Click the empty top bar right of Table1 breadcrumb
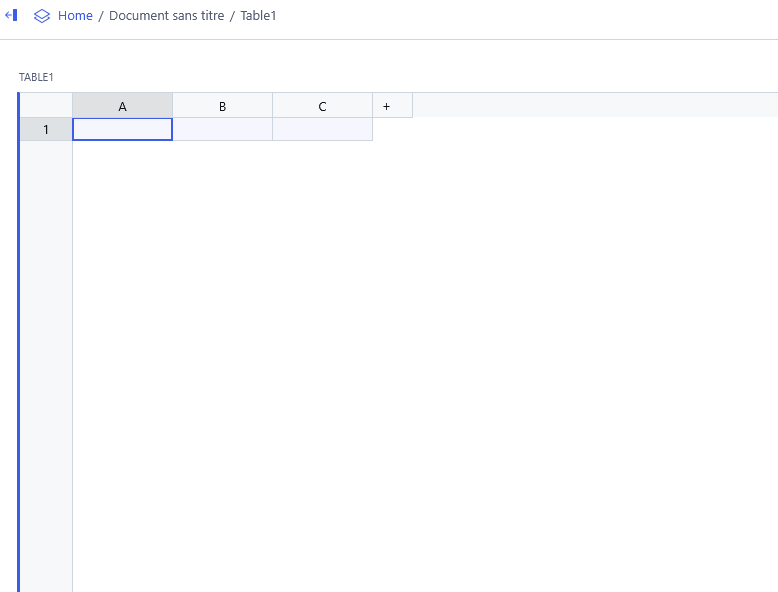Screen dimensions: 778x592 click(x=520, y=16)
